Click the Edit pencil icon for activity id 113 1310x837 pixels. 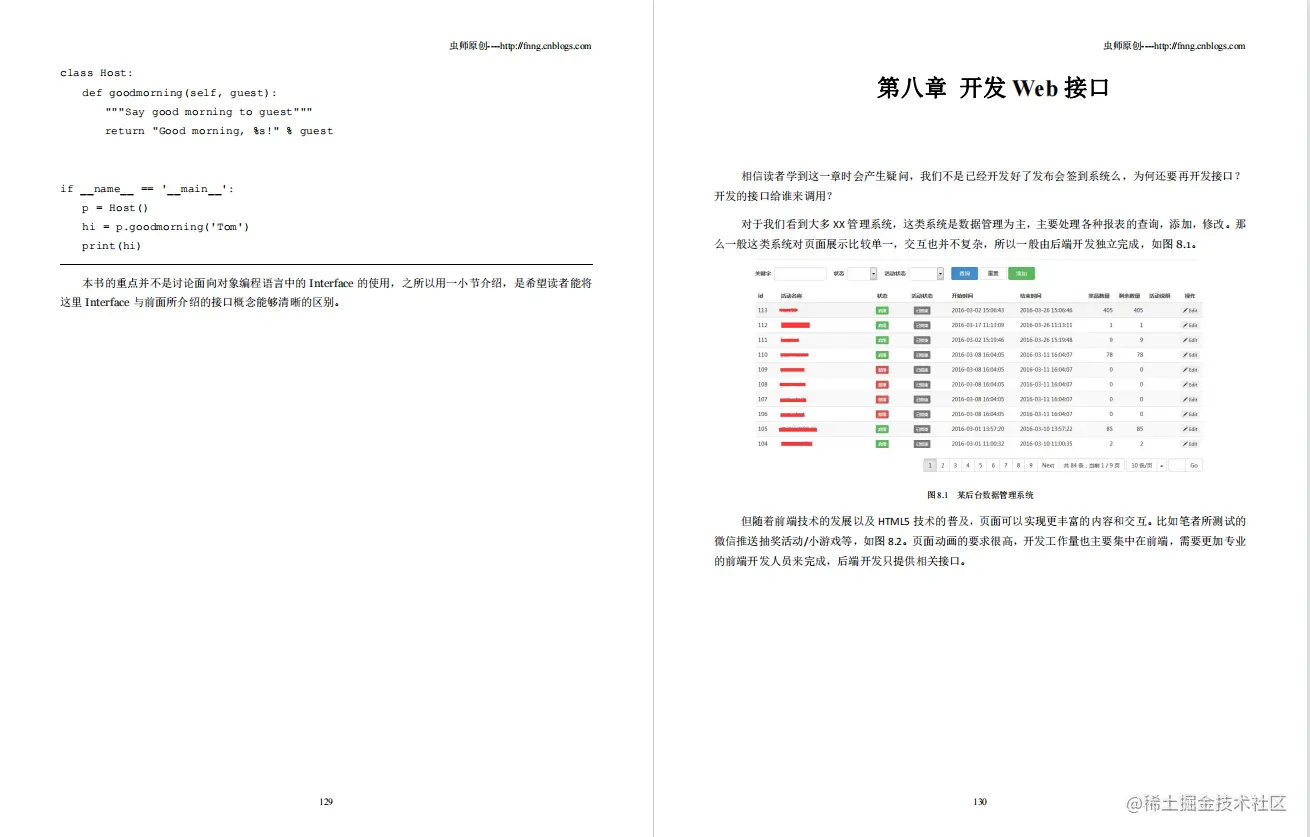(1189, 310)
